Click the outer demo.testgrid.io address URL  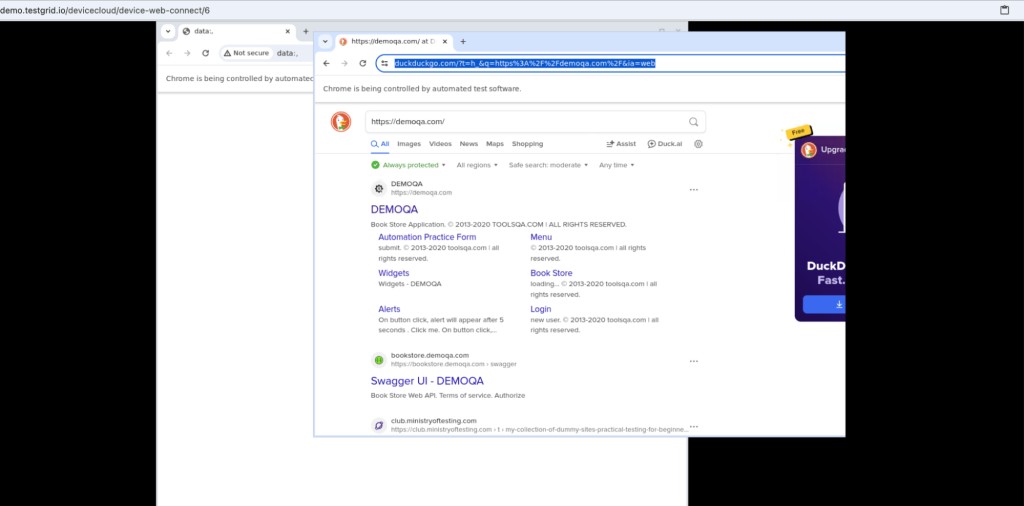click(x=104, y=10)
